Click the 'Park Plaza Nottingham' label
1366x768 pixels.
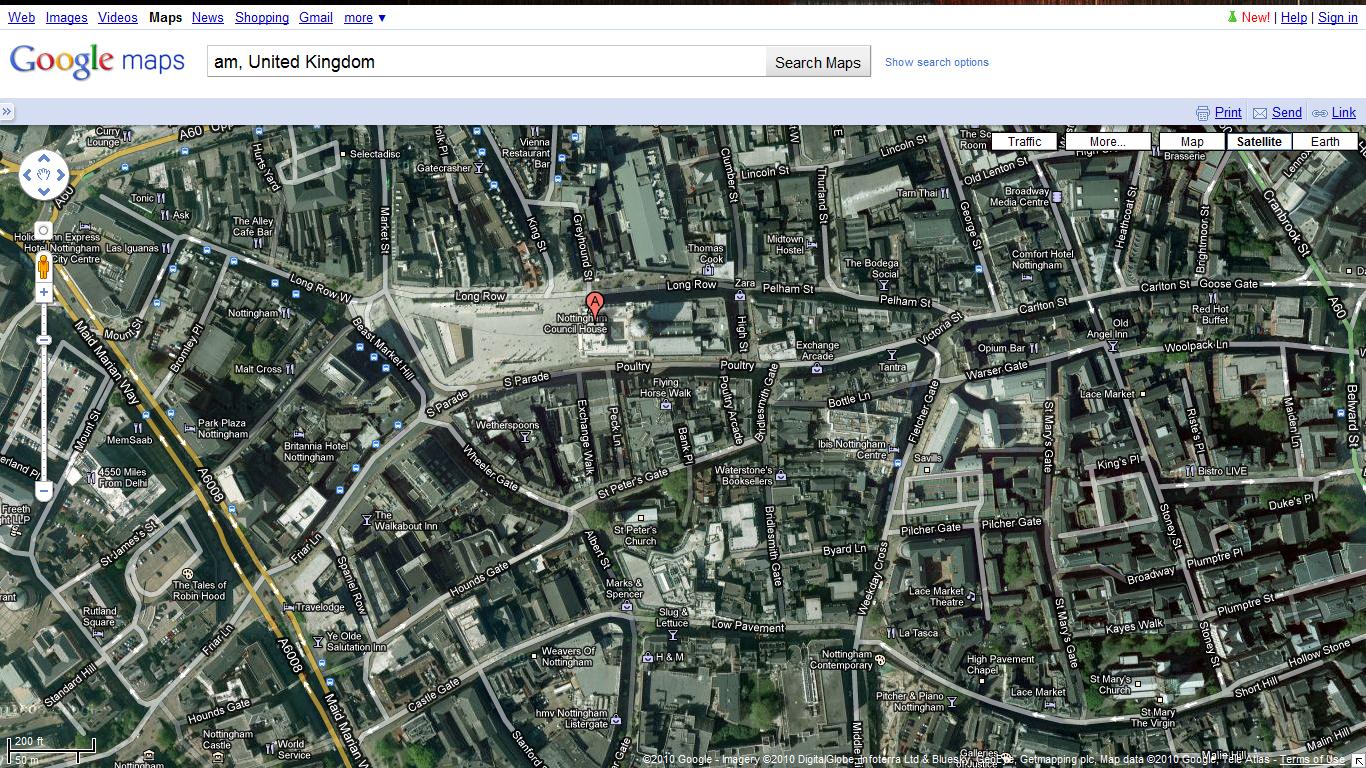pyautogui.click(x=222, y=429)
